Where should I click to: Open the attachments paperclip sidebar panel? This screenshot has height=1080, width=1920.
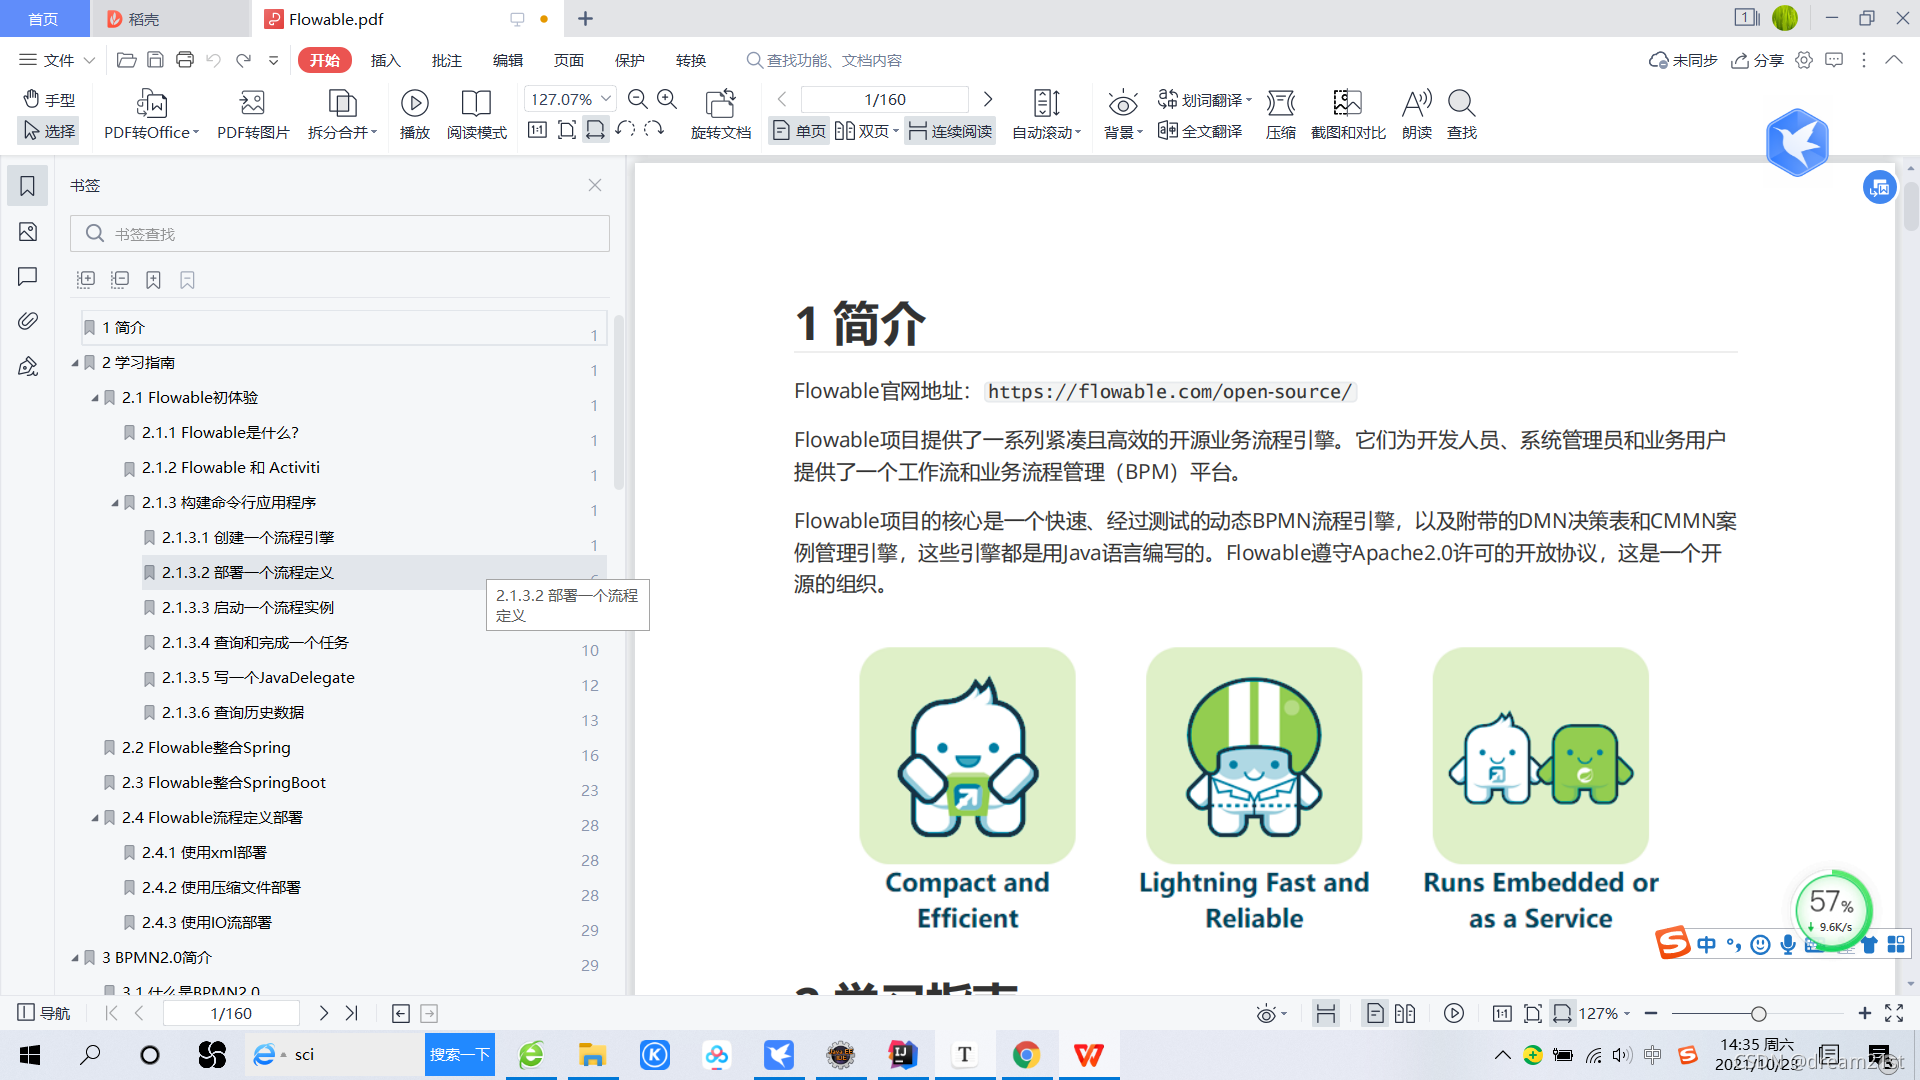[28, 321]
